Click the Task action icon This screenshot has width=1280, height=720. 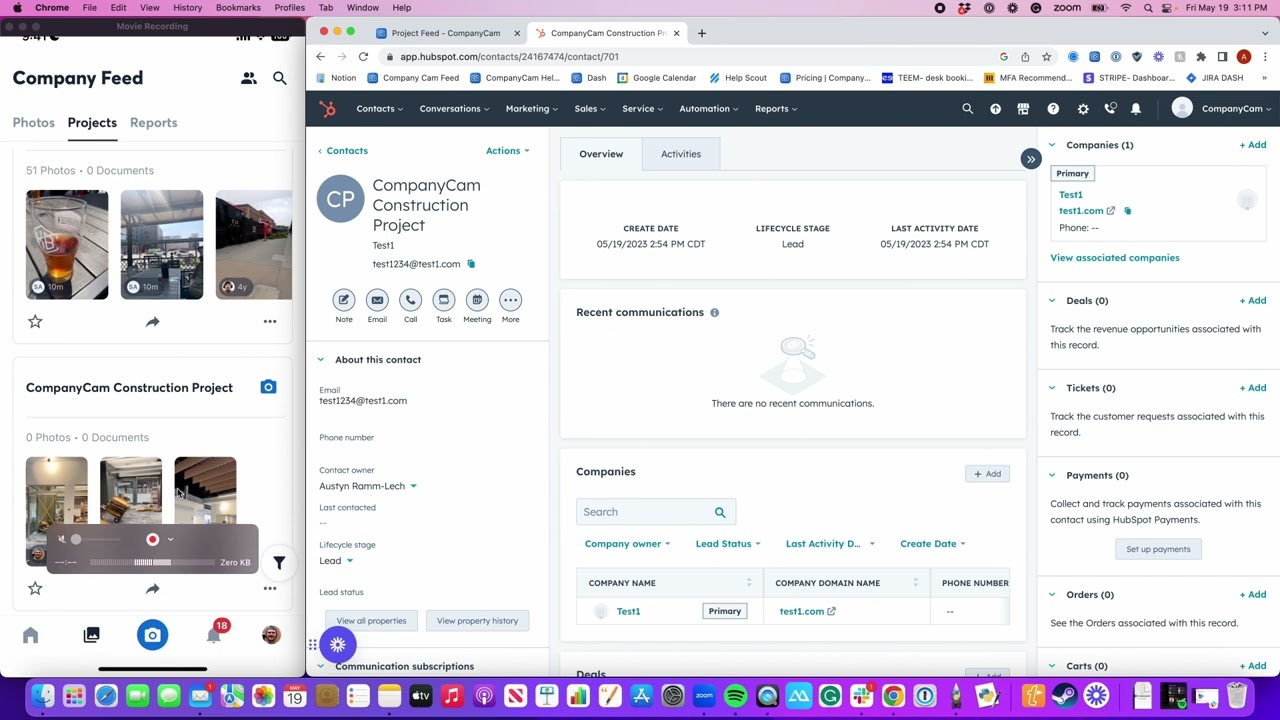[444, 300]
